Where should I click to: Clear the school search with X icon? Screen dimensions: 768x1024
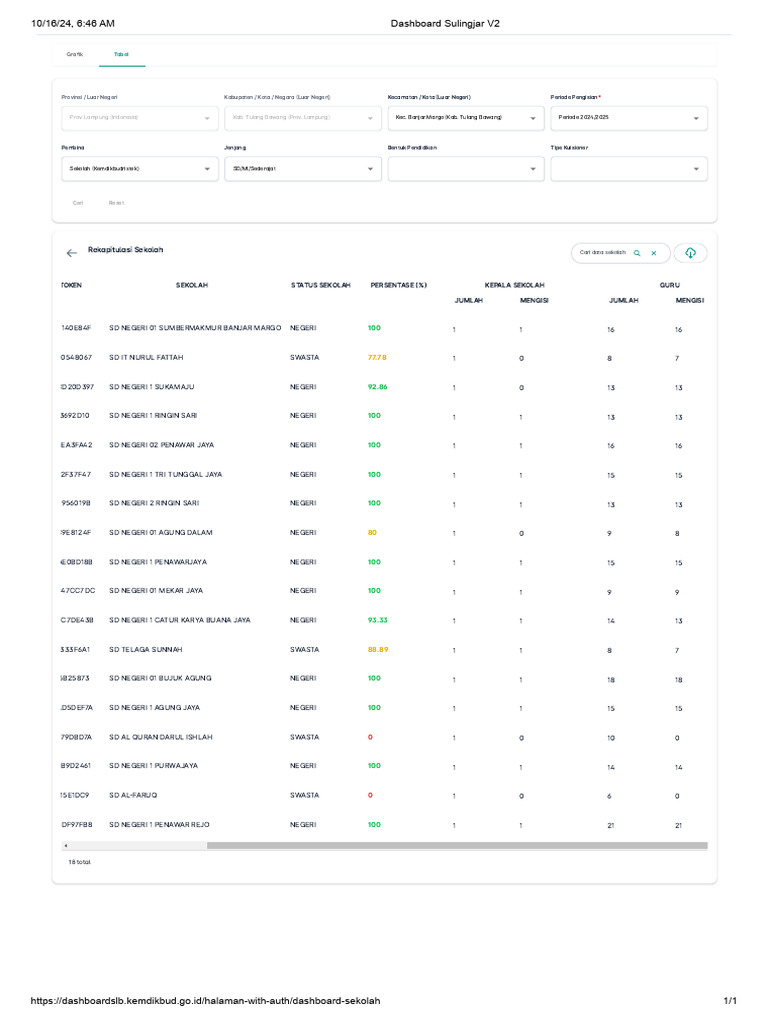pyautogui.click(x=654, y=253)
